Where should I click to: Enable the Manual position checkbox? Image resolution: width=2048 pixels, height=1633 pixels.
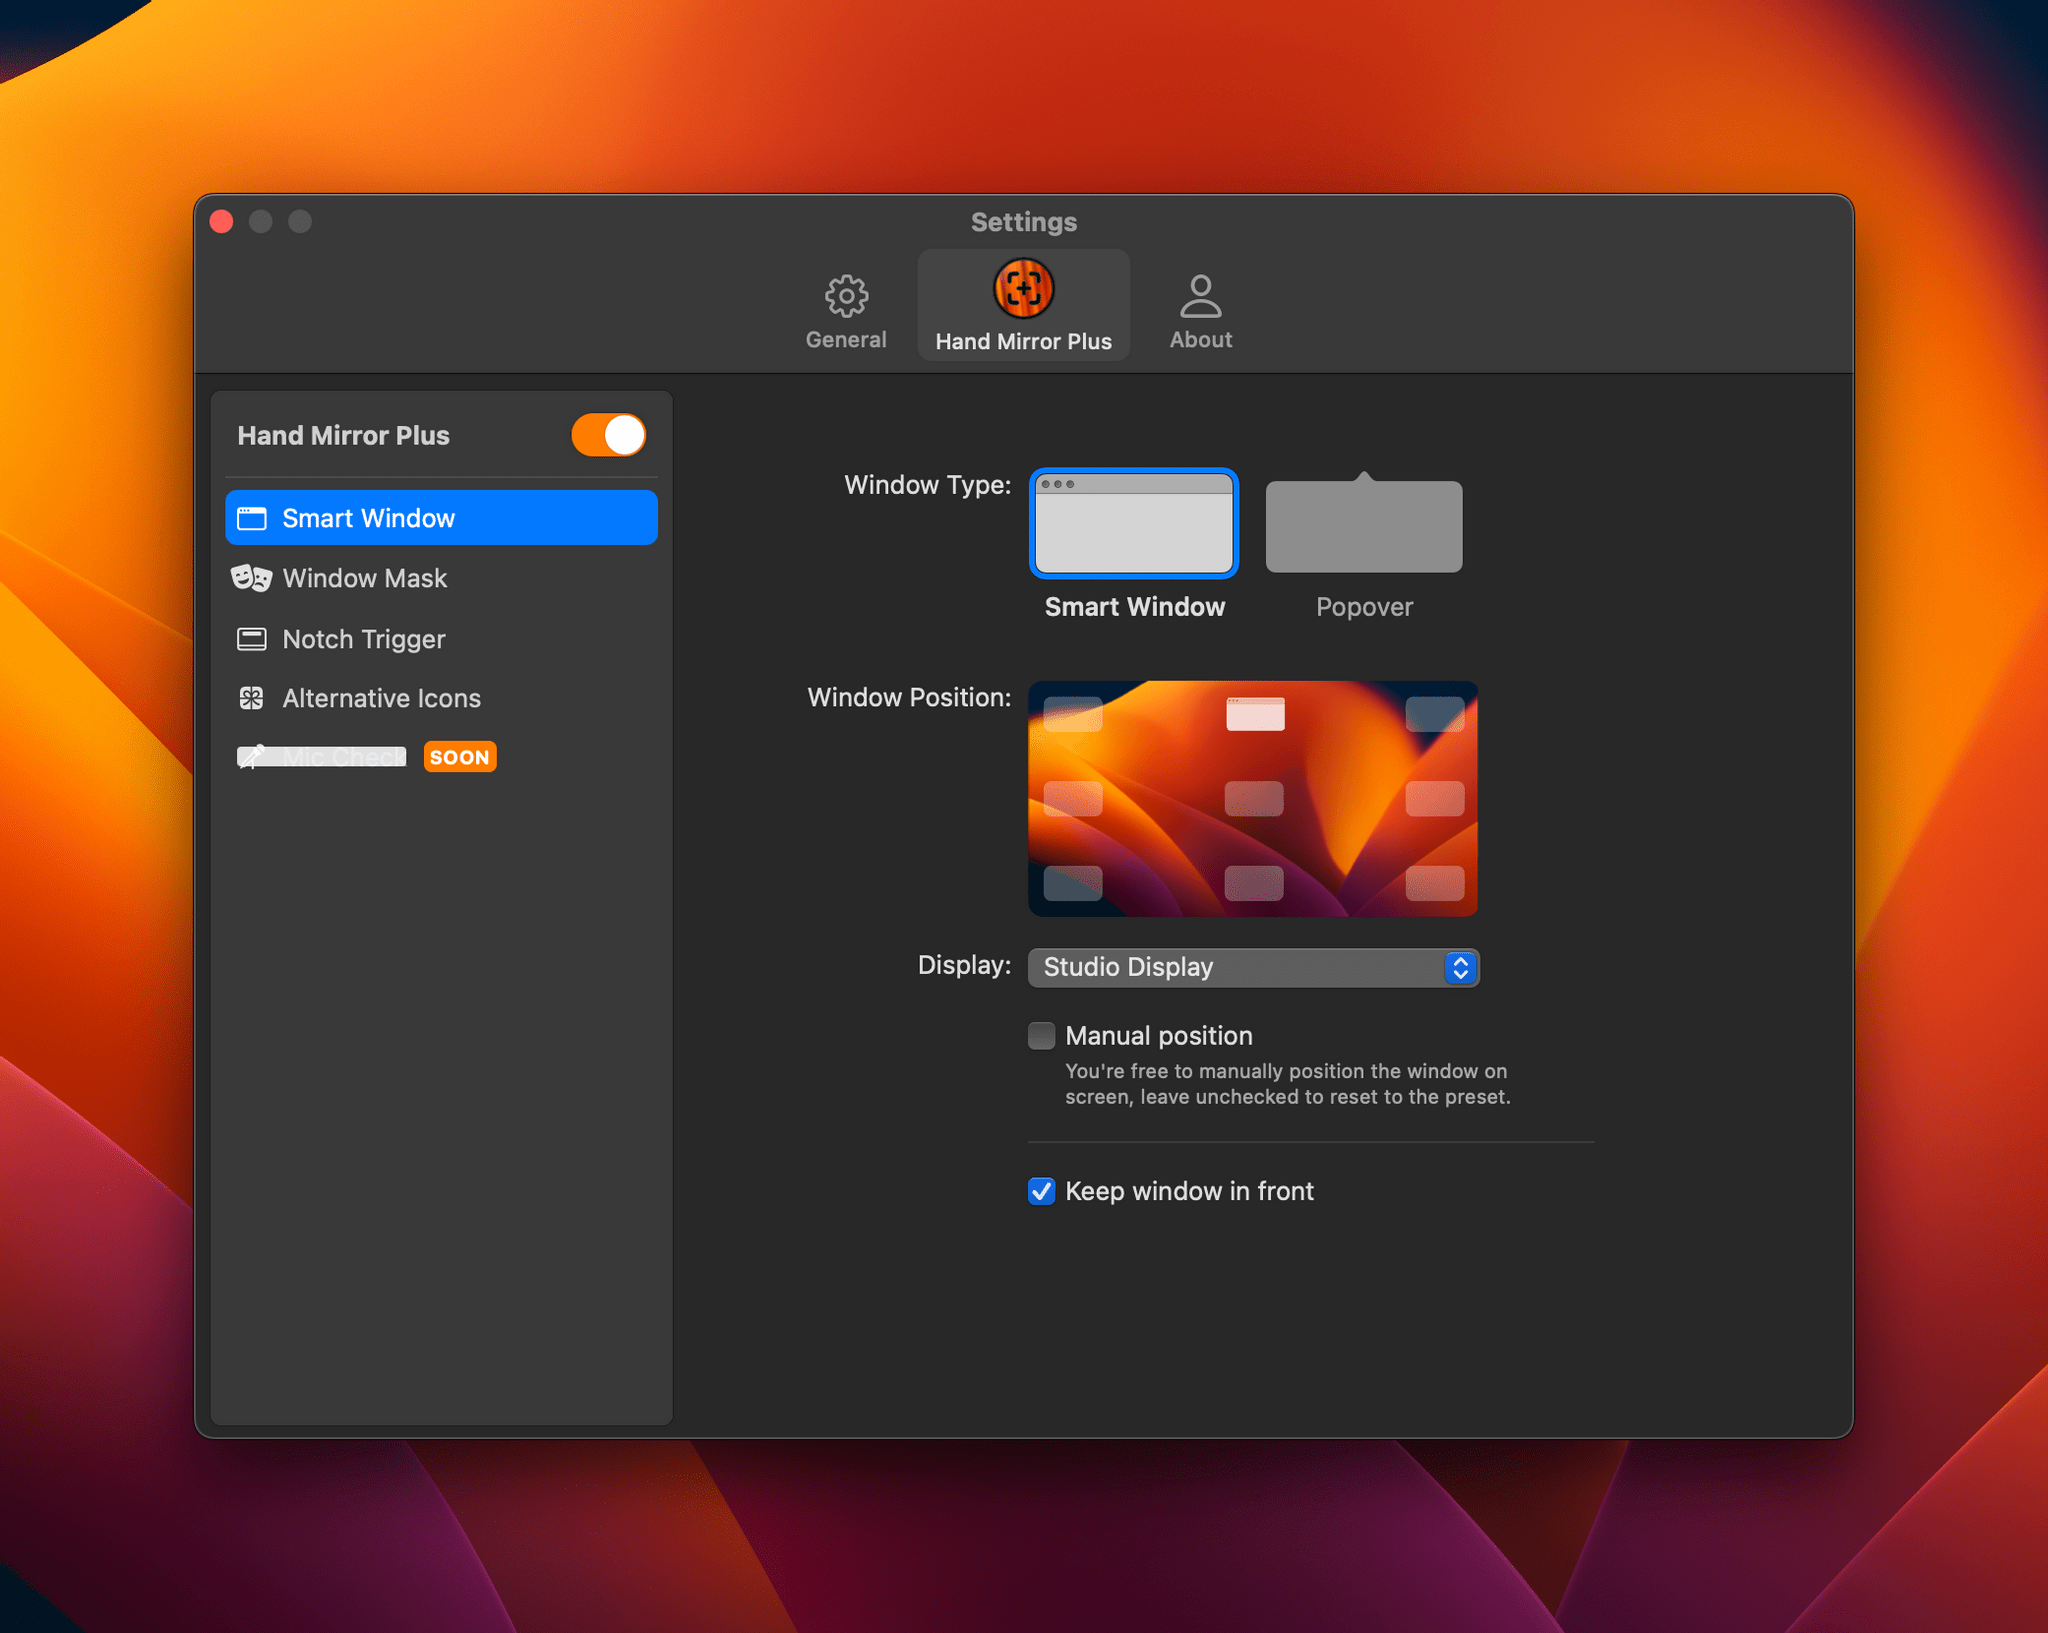point(1041,1036)
